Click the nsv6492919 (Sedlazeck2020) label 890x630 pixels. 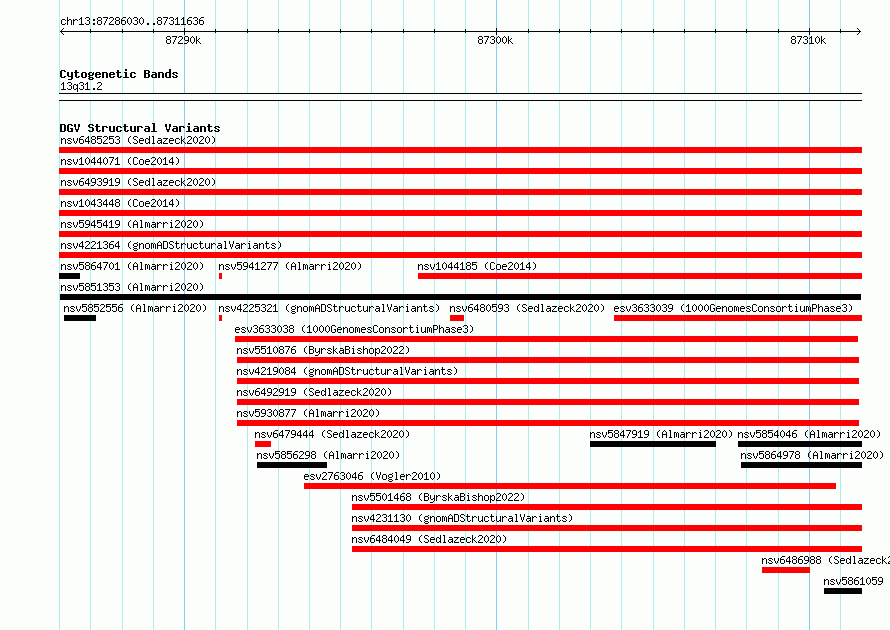click(x=314, y=392)
